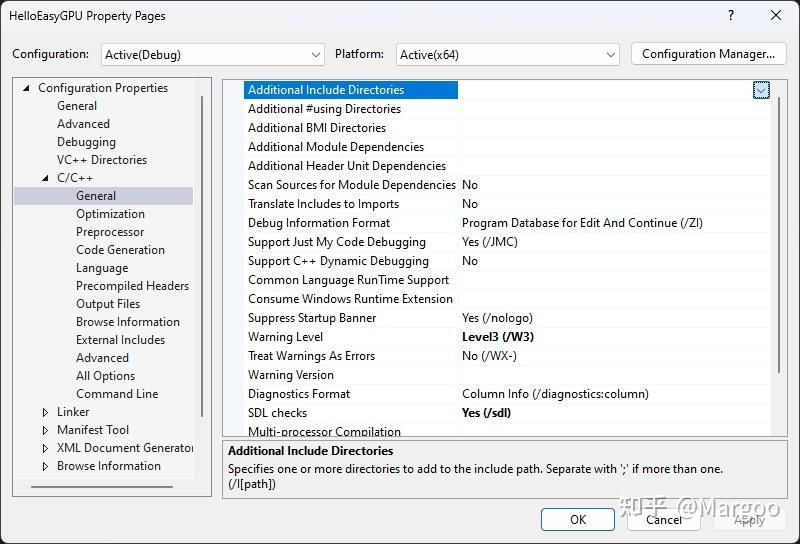Select the Debugging tree item

(86, 142)
